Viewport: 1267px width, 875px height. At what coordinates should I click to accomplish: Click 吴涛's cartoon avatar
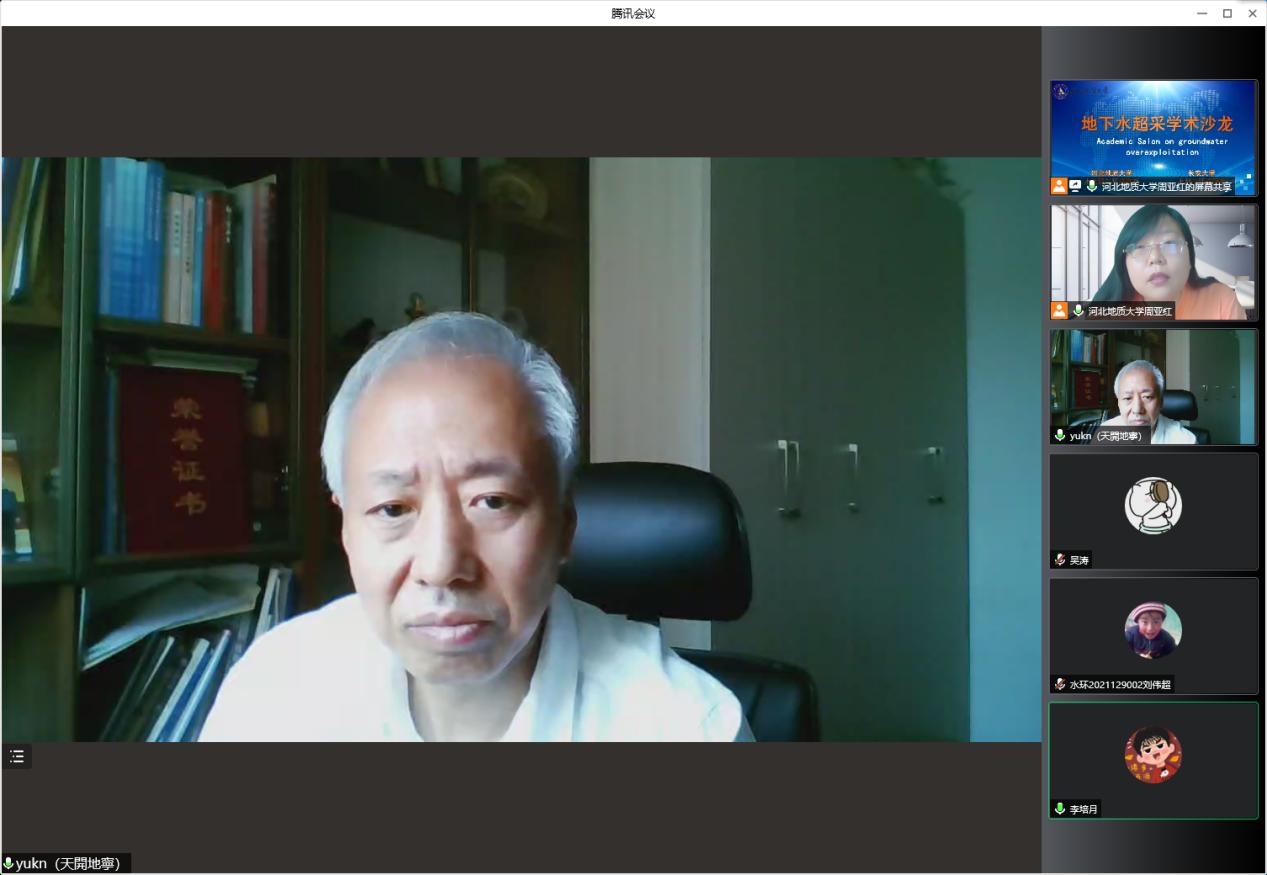1153,505
